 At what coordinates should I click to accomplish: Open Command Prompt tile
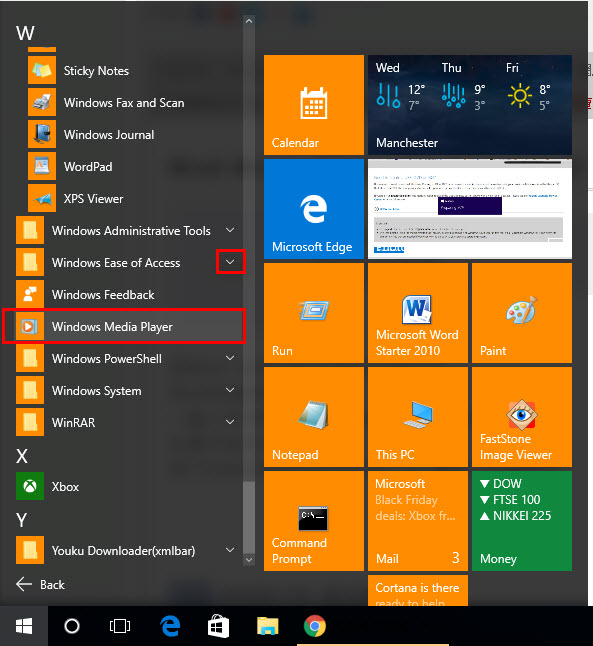coord(314,521)
